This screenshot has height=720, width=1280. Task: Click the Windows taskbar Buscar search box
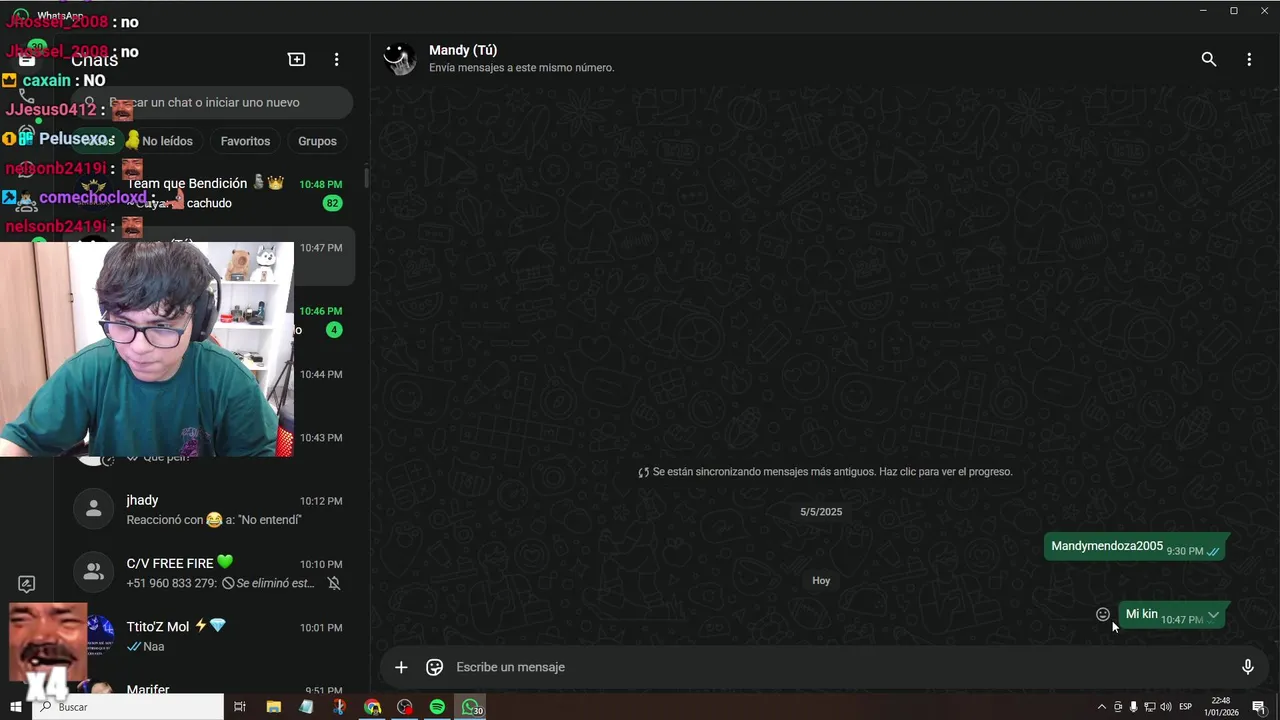(x=128, y=707)
